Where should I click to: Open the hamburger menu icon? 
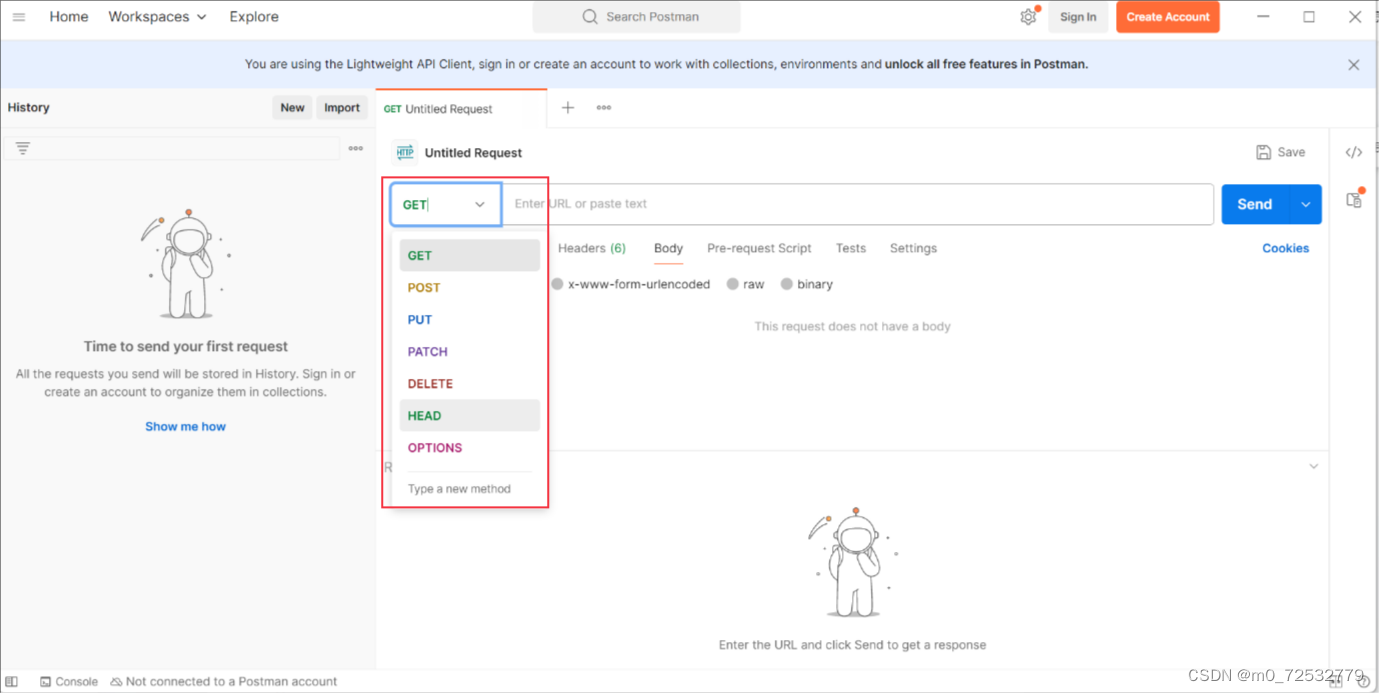[x=18, y=17]
